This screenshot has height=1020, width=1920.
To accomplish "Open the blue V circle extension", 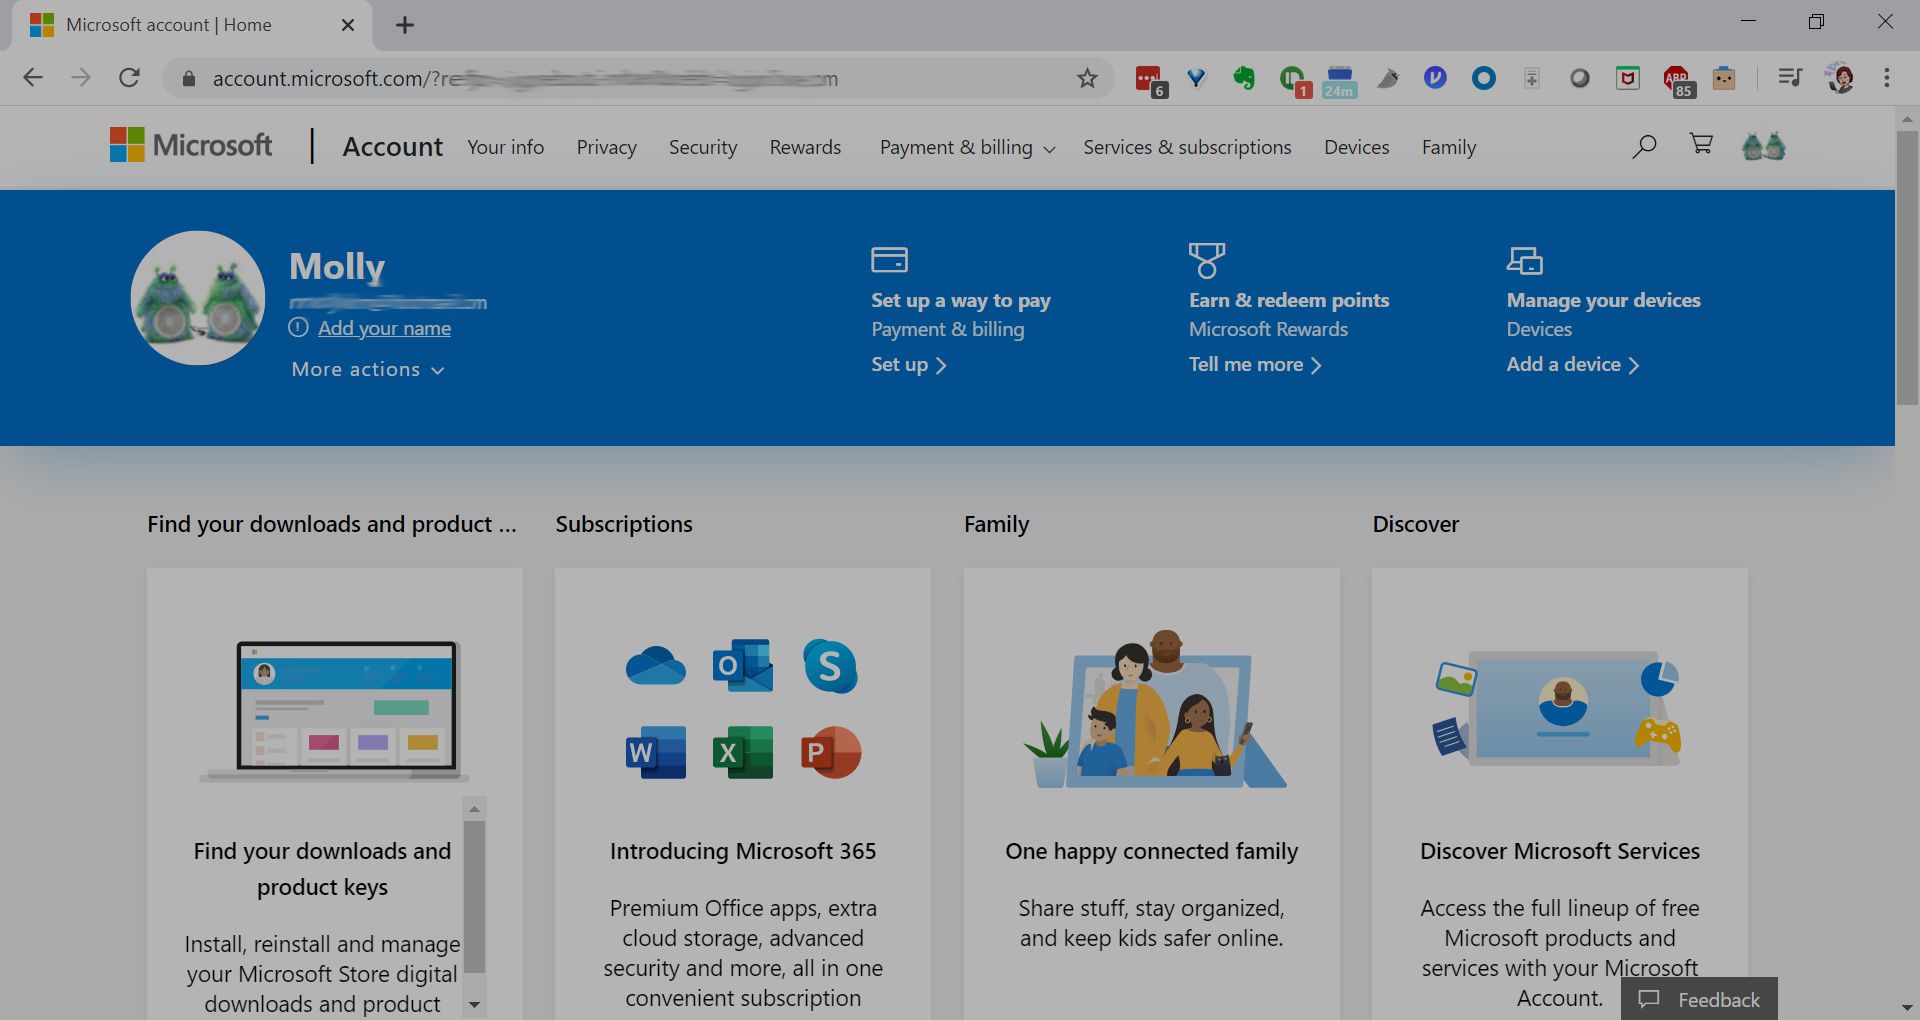I will coord(1435,77).
